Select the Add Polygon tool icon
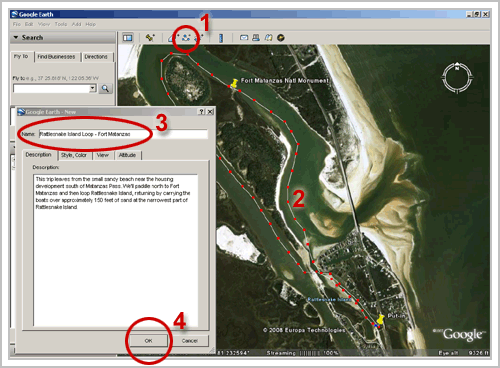 coord(173,38)
